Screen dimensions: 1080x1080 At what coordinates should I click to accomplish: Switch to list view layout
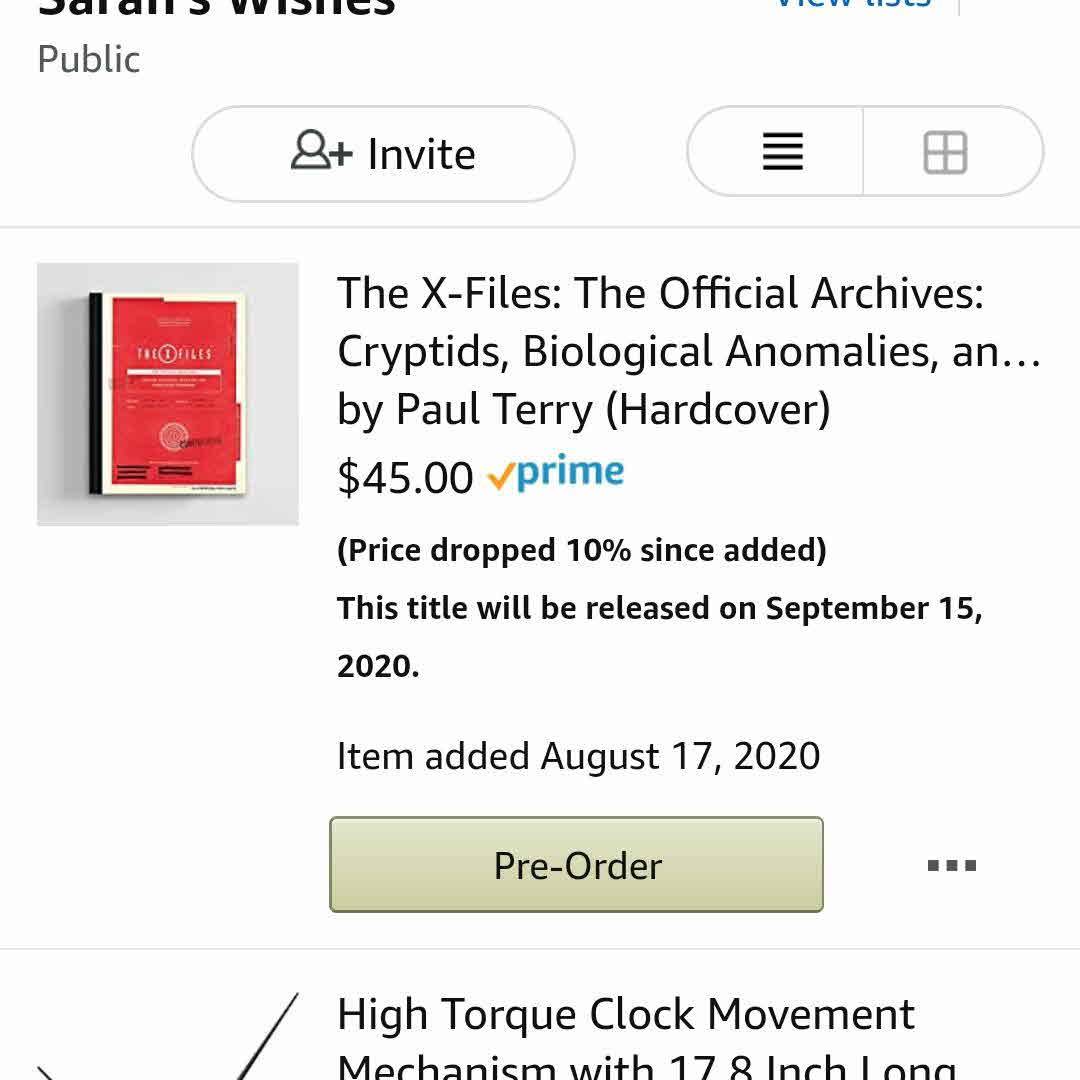click(782, 152)
